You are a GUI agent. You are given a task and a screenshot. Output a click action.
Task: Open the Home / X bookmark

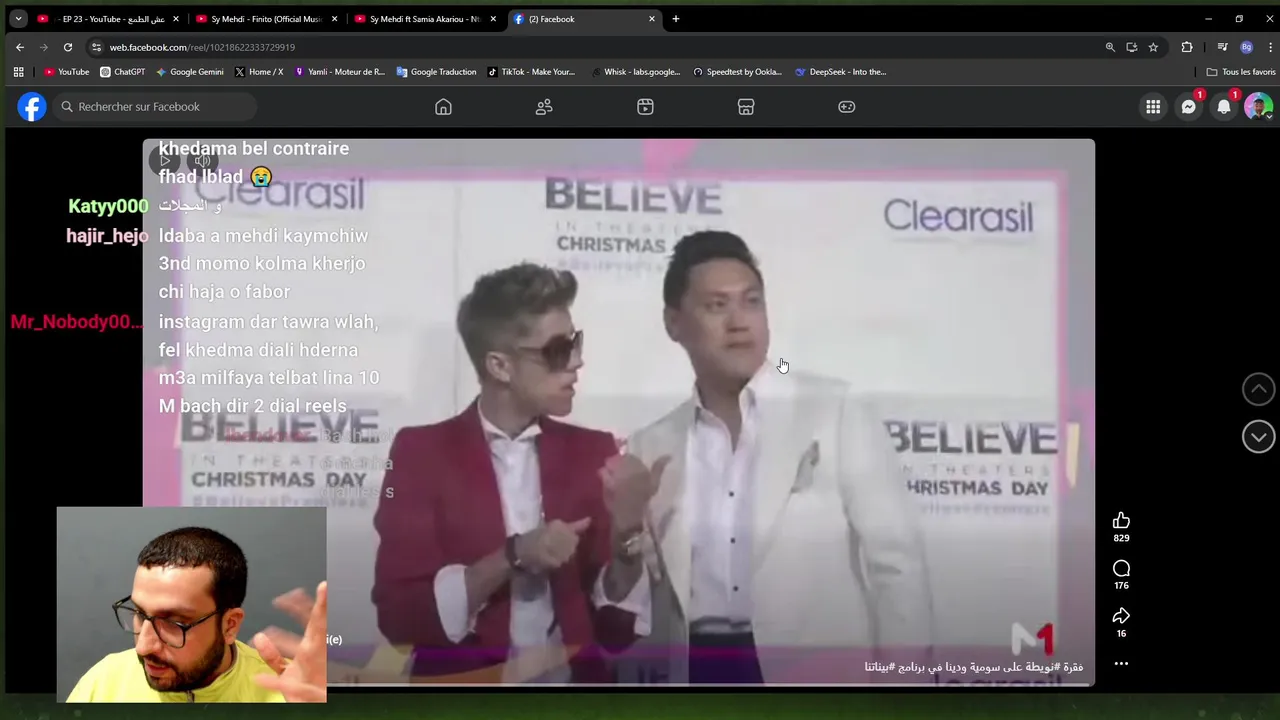pos(259,72)
